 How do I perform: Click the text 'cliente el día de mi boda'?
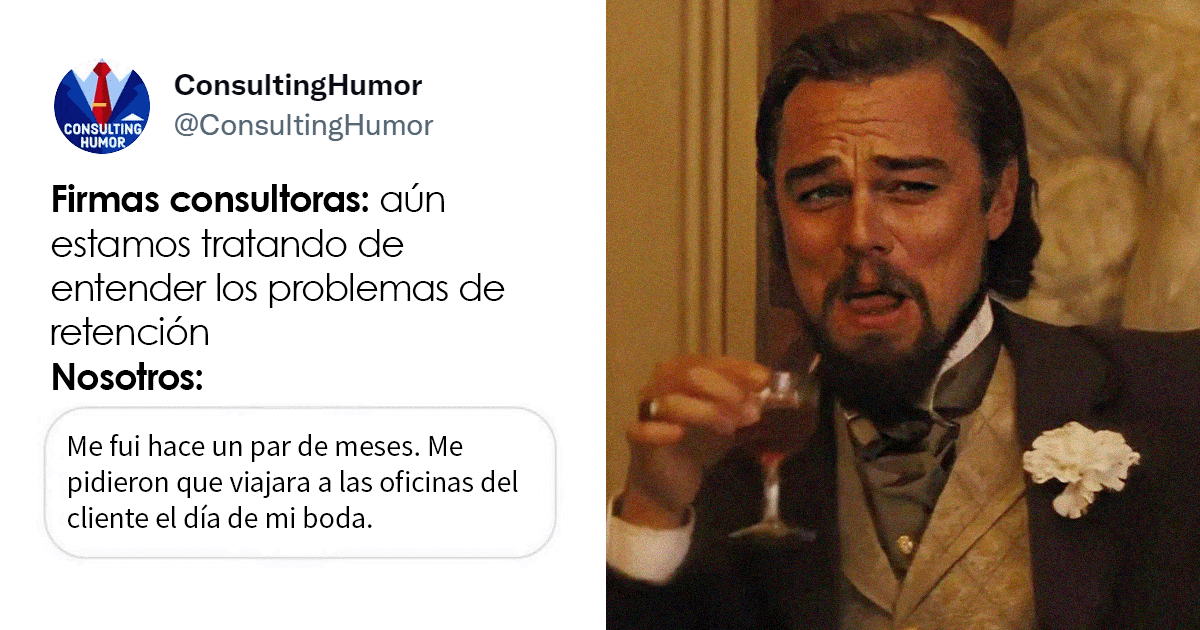point(219,520)
